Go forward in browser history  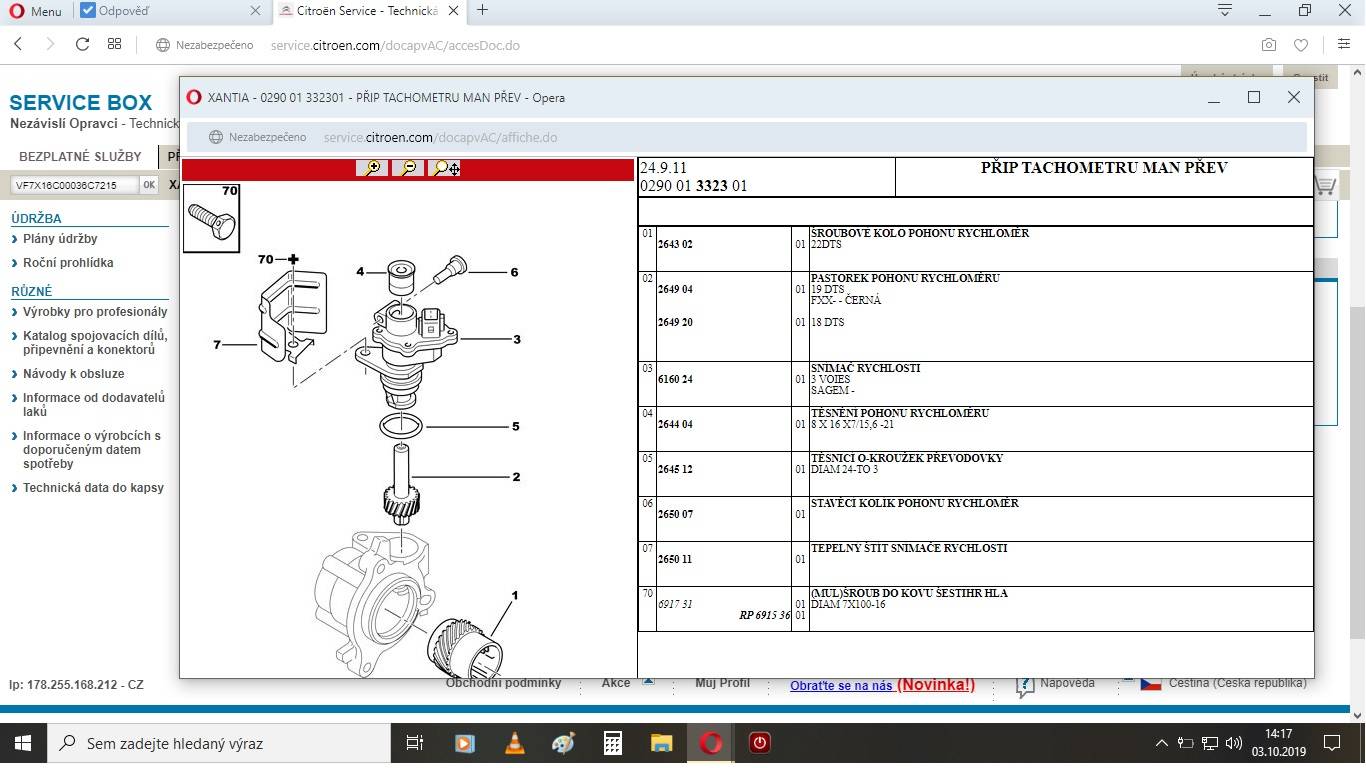point(50,44)
